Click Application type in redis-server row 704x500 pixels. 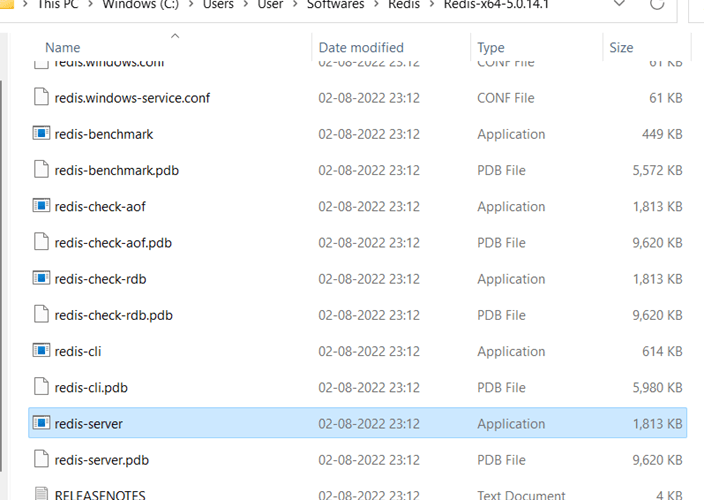pyautogui.click(x=511, y=424)
